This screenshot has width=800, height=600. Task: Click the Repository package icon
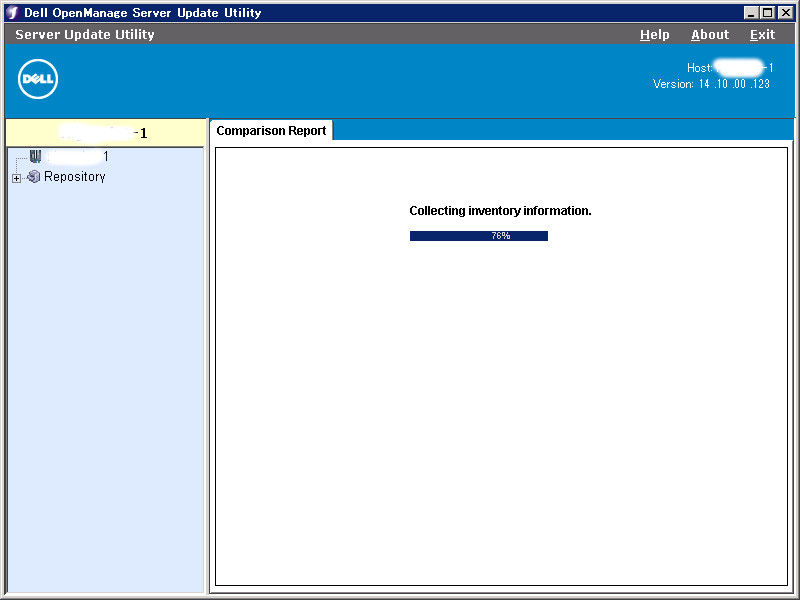pos(34,177)
